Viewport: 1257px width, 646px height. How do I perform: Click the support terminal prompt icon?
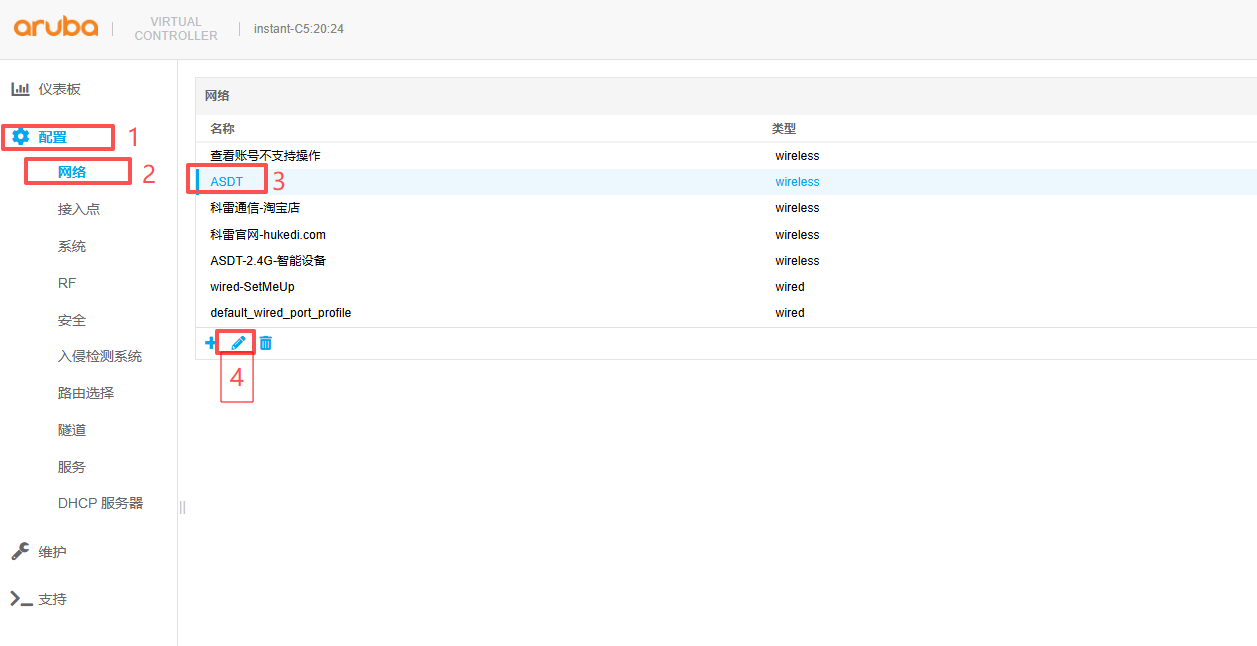(20, 599)
